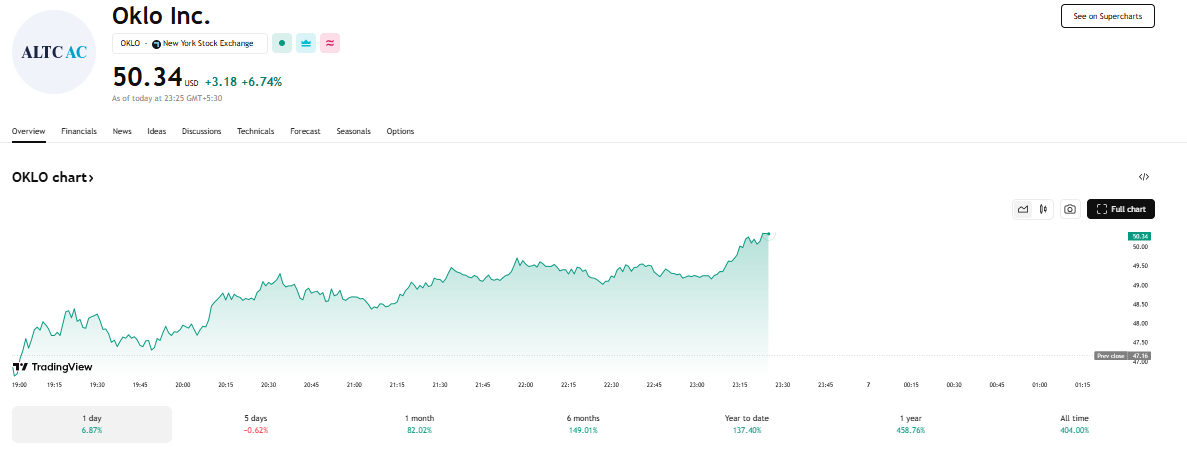Click the 50.34 current price label on axis
The width and height of the screenshot is (1187, 454).
tap(1139, 236)
